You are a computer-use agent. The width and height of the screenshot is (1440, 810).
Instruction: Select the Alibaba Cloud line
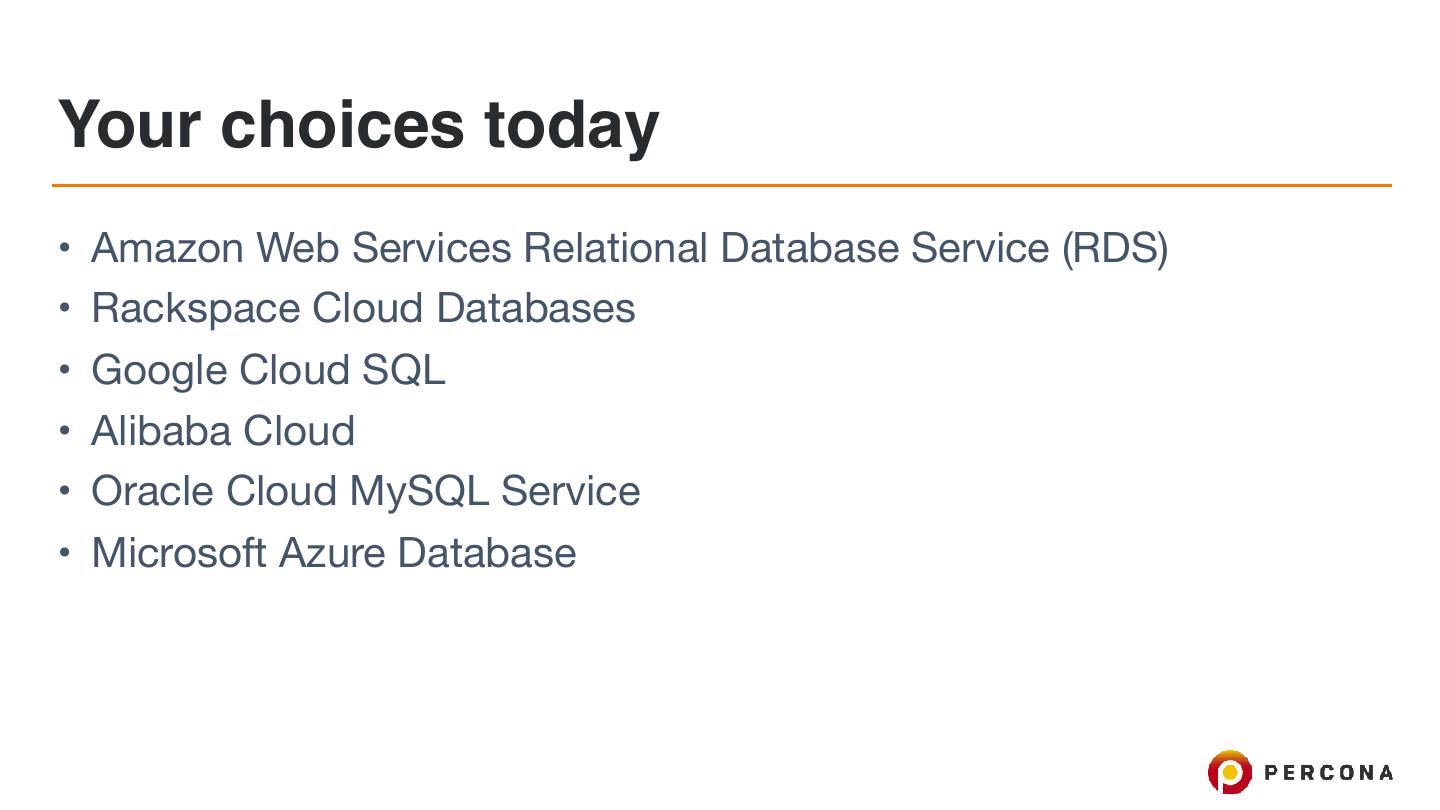(x=222, y=431)
